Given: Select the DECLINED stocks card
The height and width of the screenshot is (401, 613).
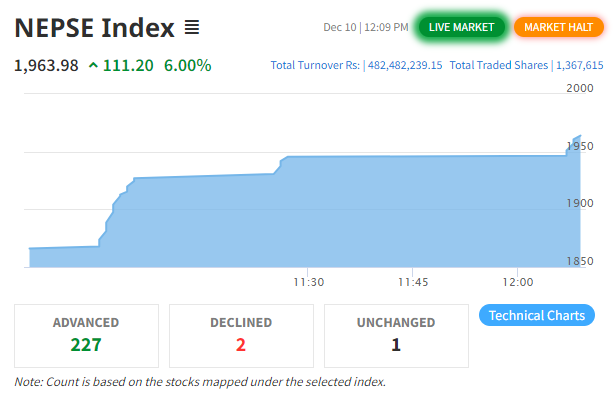Looking at the screenshot, I should [241, 334].
